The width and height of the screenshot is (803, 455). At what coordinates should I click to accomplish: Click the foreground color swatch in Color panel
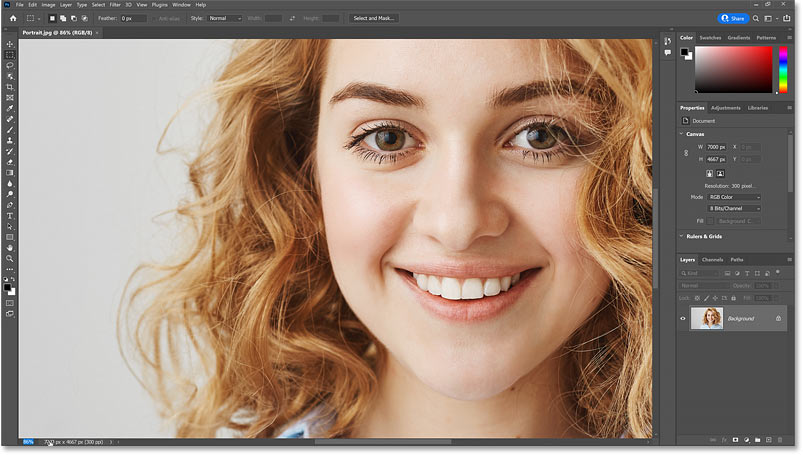[x=684, y=52]
